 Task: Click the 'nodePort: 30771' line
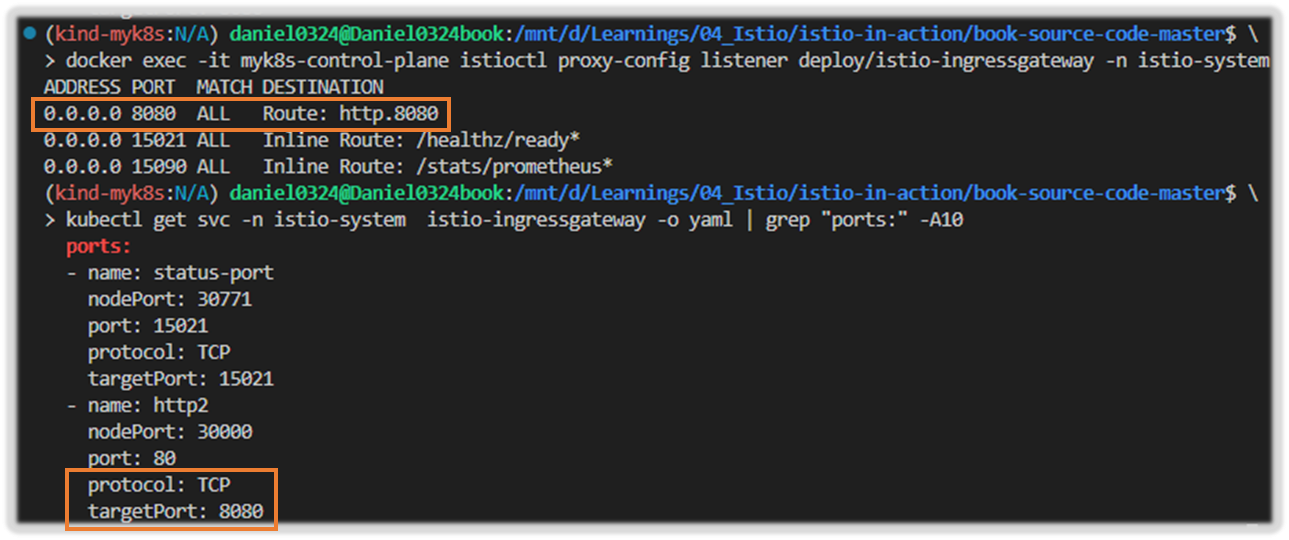170,299
